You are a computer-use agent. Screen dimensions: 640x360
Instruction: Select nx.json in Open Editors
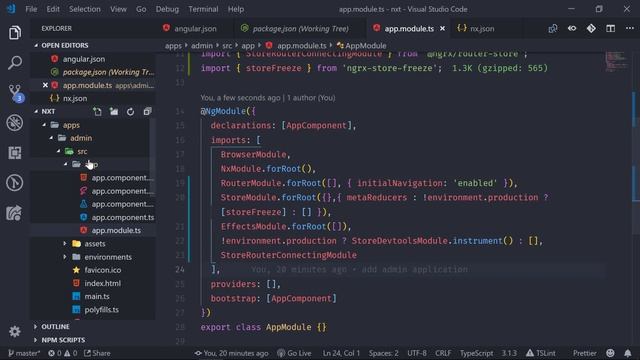75,98
